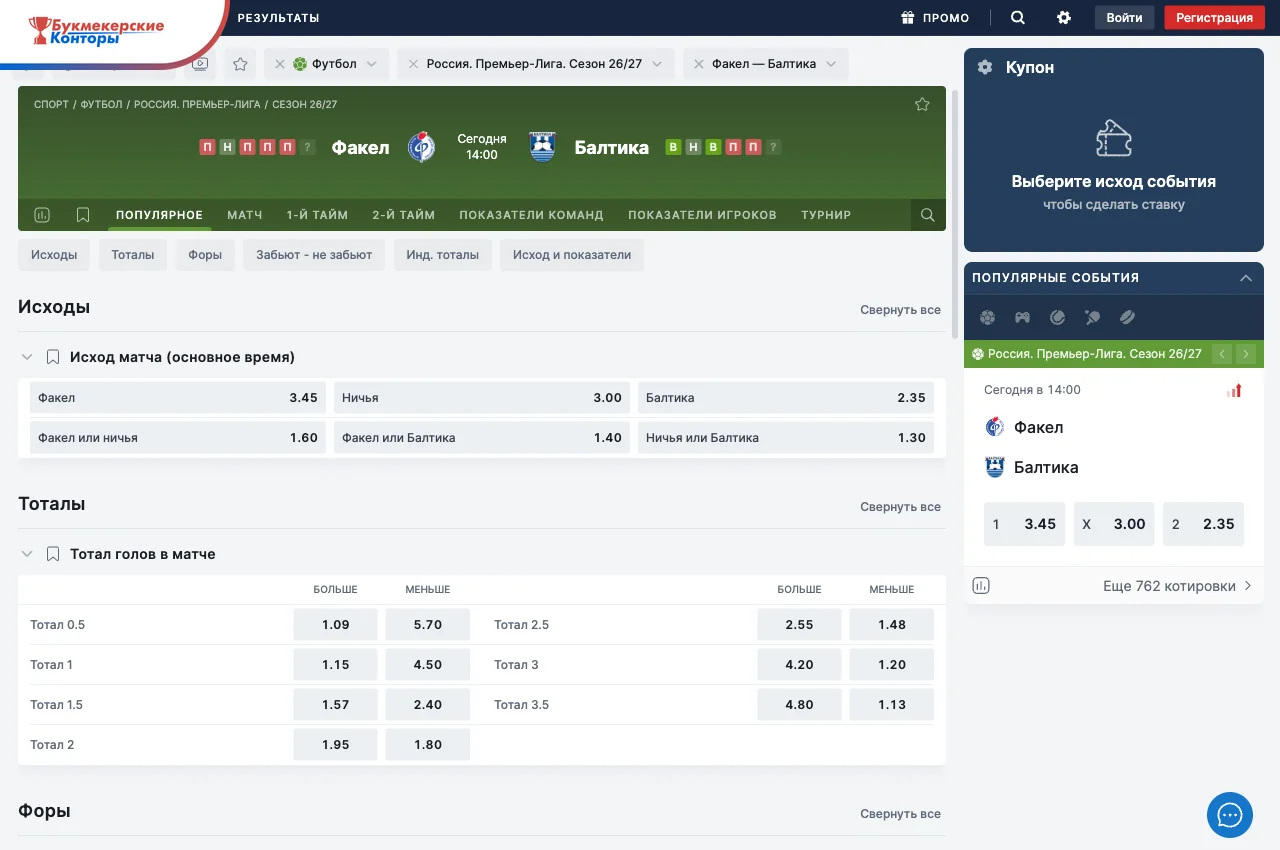Viewport: 1280px width, 850px height.
Task: Search markets with tab bar magnifier
Action: pos(928,215)
